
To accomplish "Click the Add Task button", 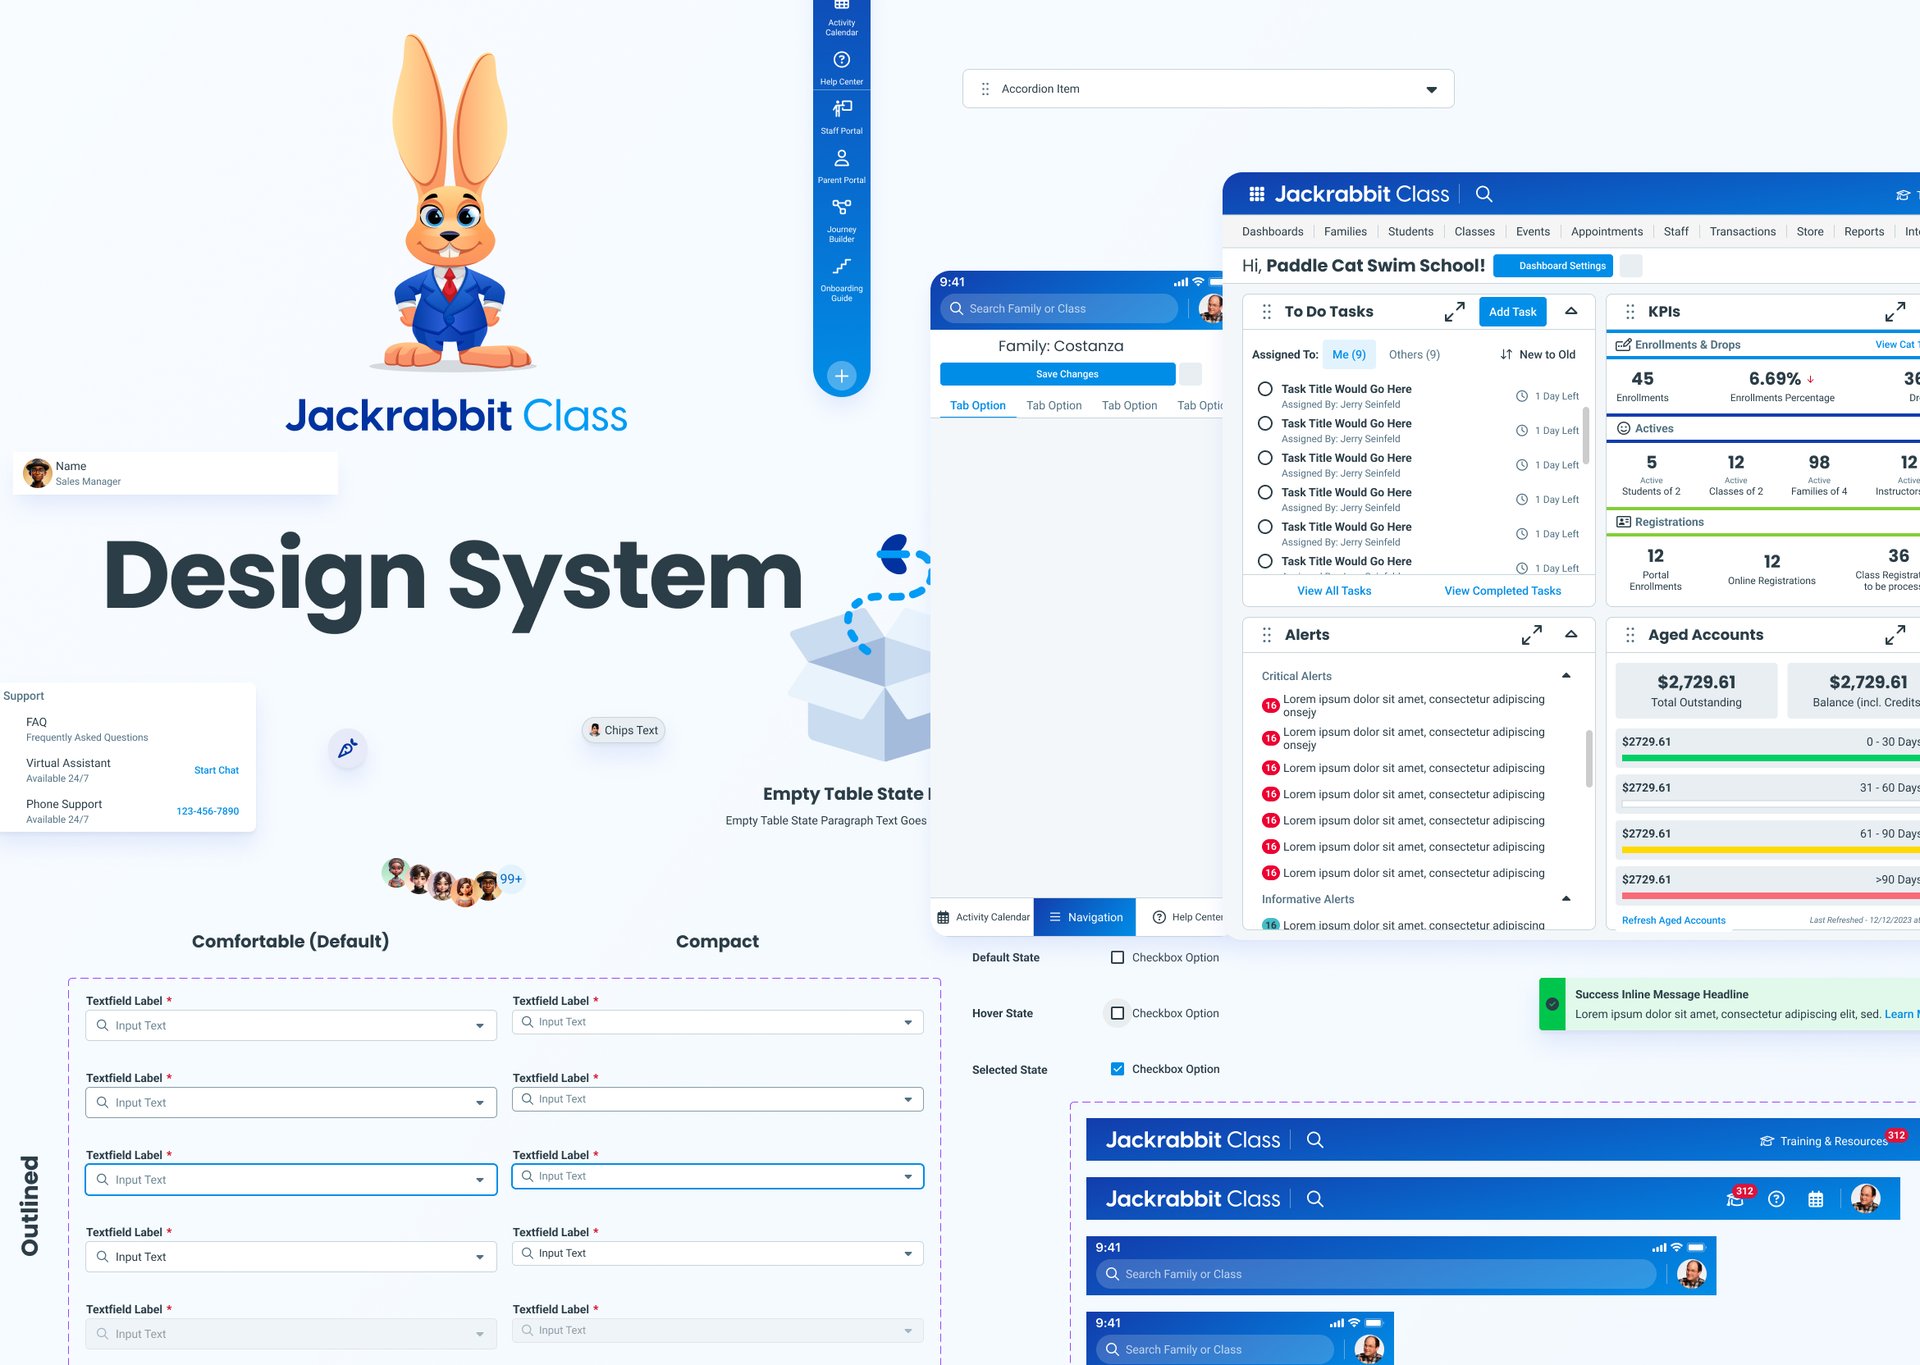I will (1512, 312).
